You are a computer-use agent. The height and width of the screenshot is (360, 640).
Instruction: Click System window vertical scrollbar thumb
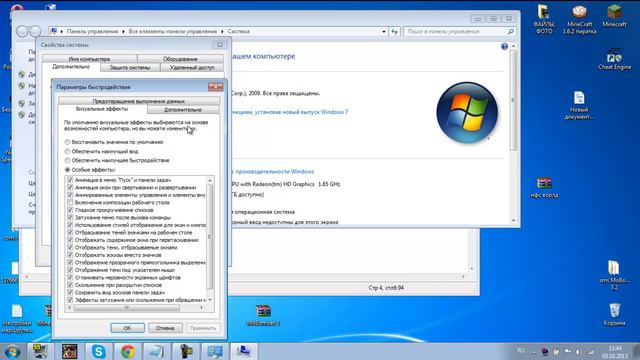pos(513,100)
